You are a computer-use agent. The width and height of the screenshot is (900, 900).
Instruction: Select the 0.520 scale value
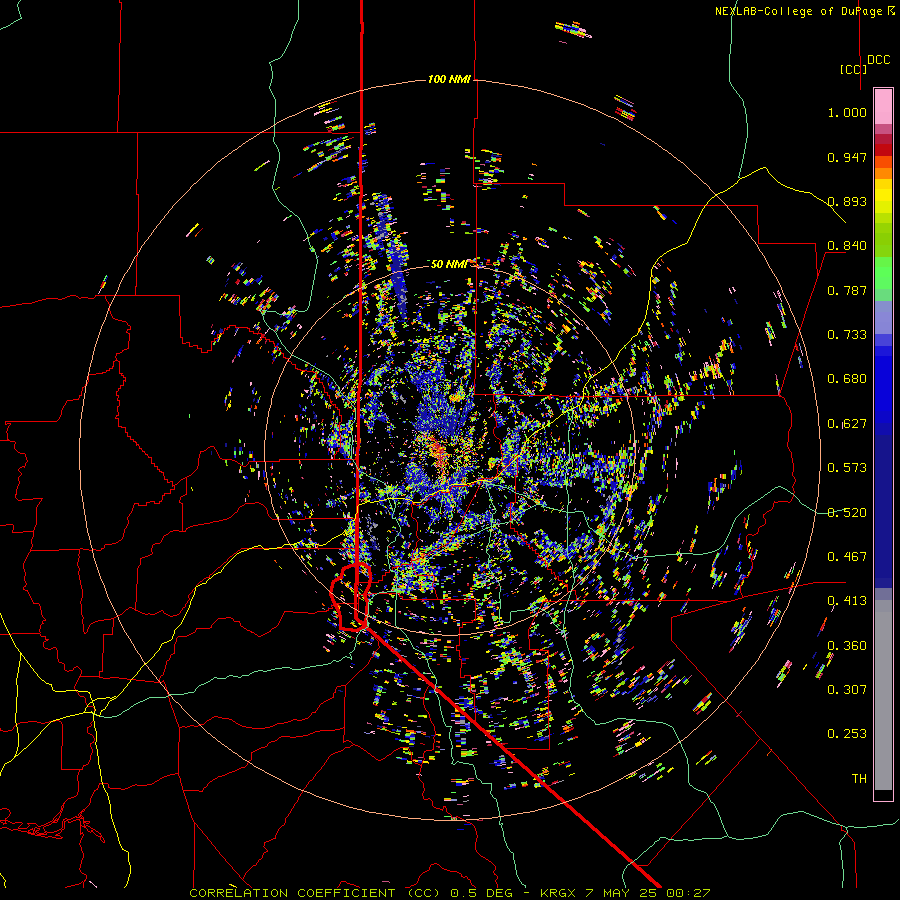pyautogui.click(x=847, y=513)
